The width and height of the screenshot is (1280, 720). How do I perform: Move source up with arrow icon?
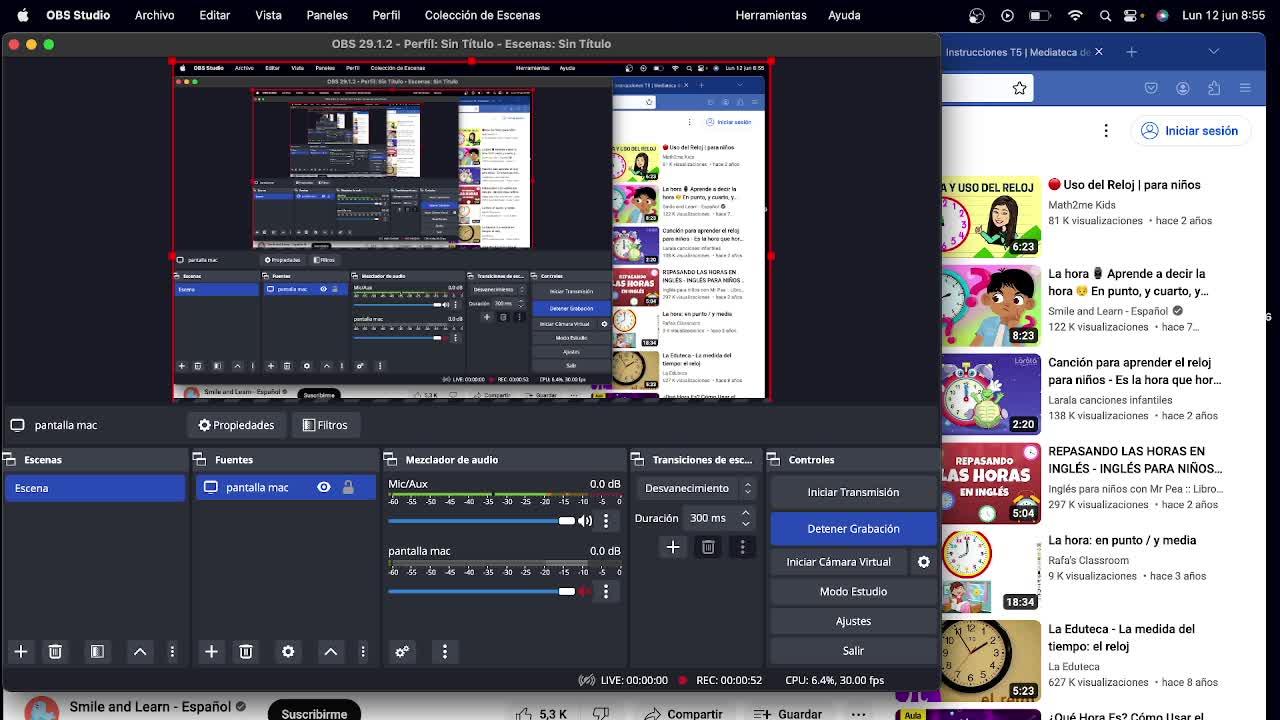point(330,651)
